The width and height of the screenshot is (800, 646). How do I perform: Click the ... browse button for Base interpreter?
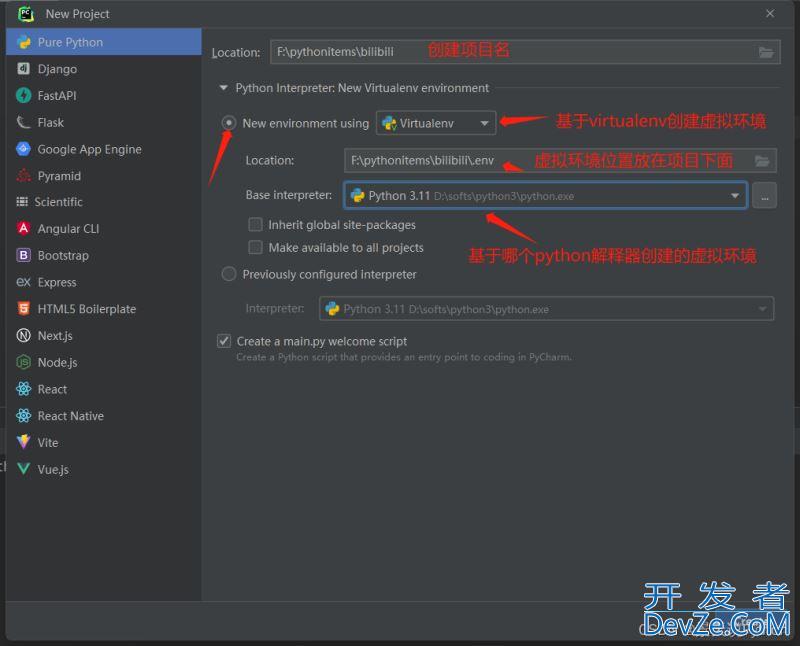(x=764, y=195)
